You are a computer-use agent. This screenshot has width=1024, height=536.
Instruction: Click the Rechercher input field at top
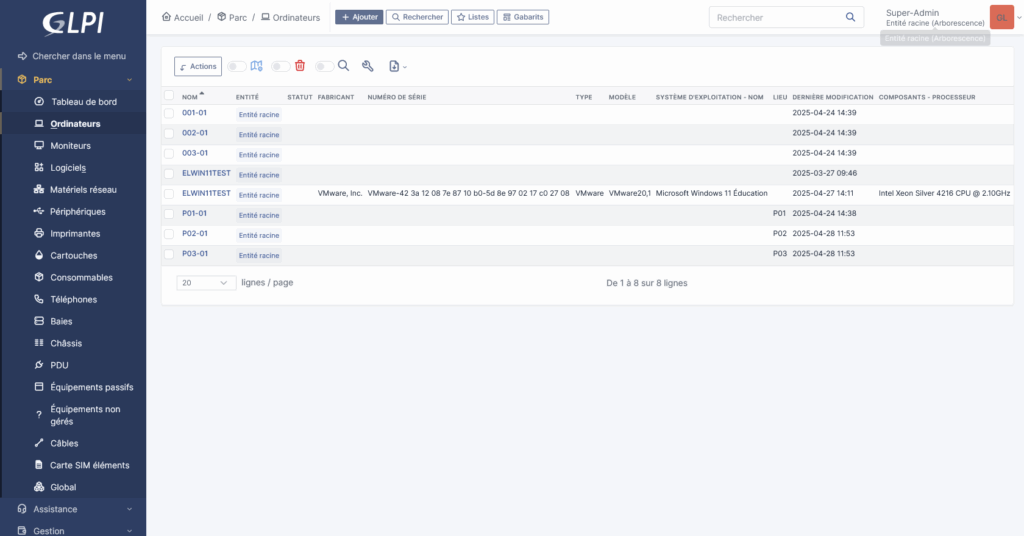(x=775, y=17)
